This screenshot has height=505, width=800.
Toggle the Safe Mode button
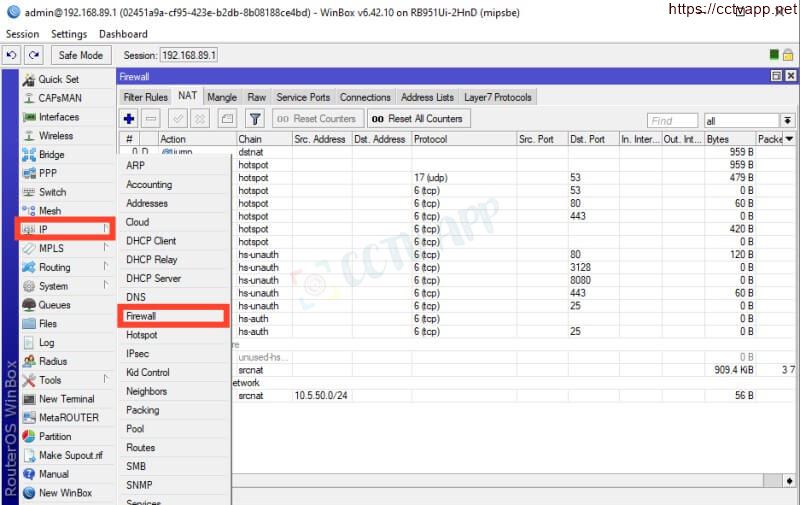(x=81, y=55)
